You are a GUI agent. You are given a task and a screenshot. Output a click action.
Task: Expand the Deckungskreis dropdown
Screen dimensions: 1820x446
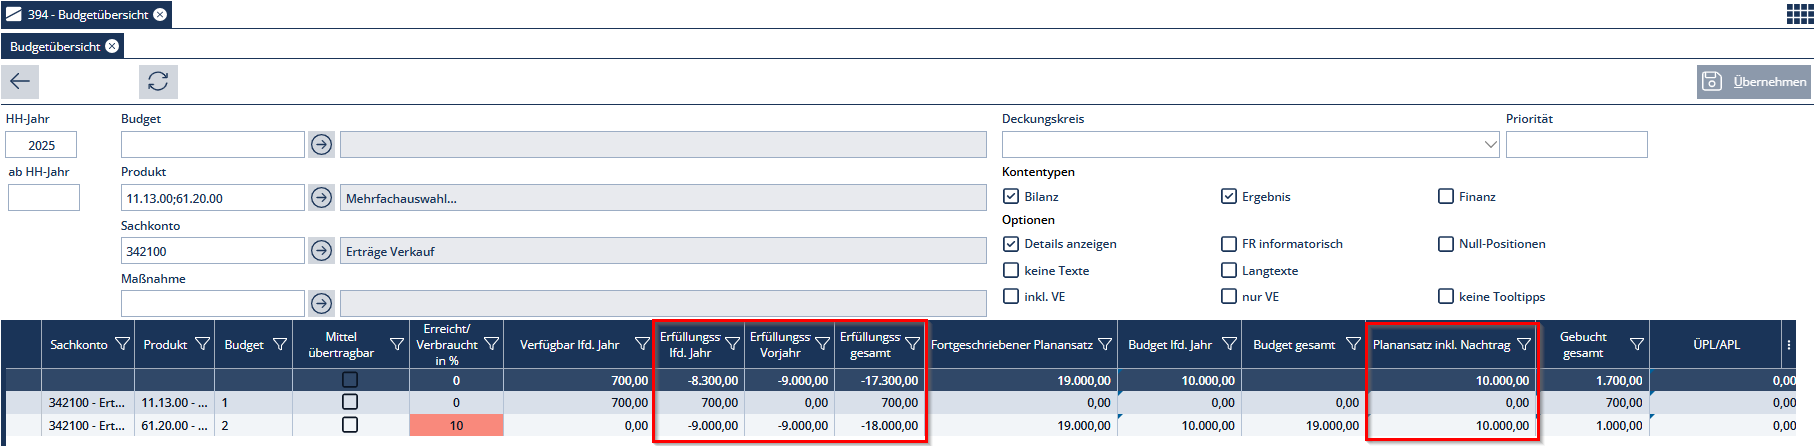click(x=1490, y=145)
